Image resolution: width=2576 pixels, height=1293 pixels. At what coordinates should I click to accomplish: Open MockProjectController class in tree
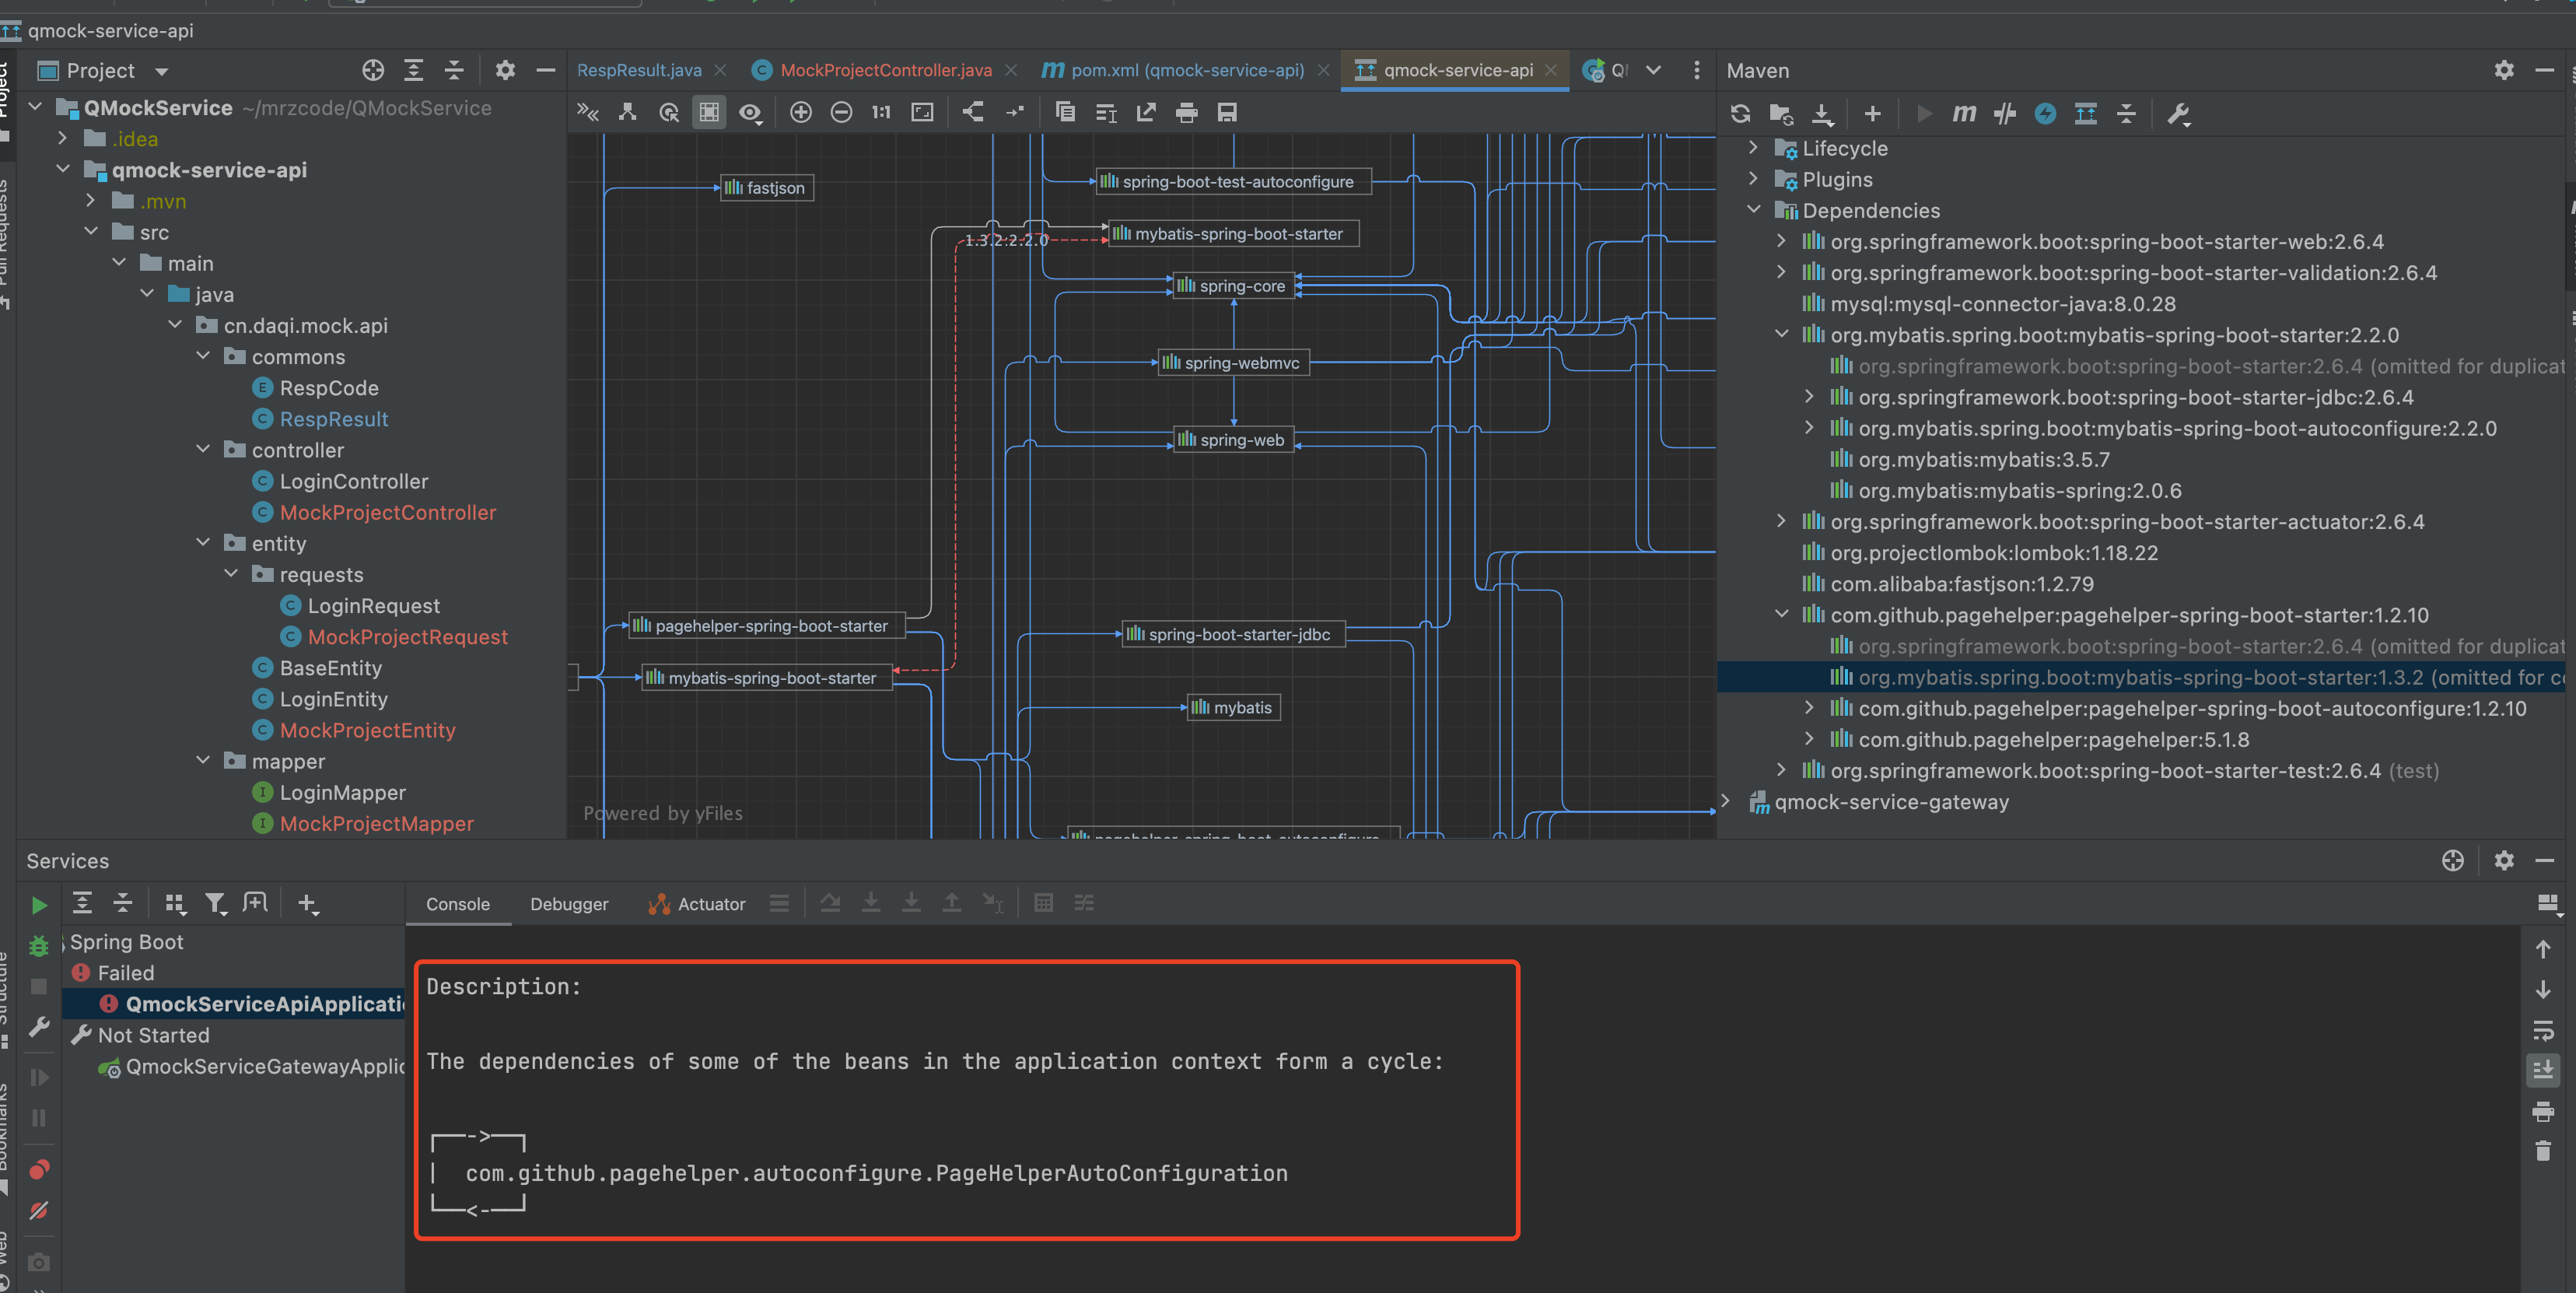pos(387,512)
